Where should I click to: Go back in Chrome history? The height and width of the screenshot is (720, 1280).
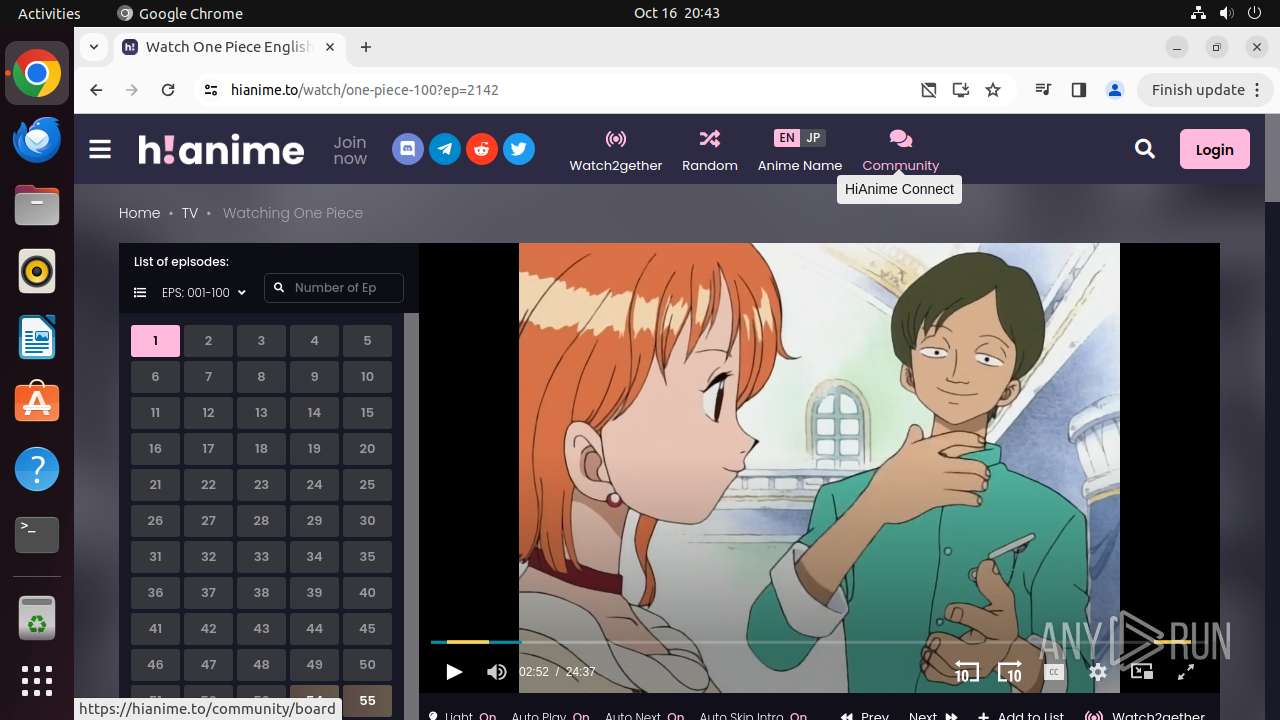pyautogui.click(x=96, y=90)
